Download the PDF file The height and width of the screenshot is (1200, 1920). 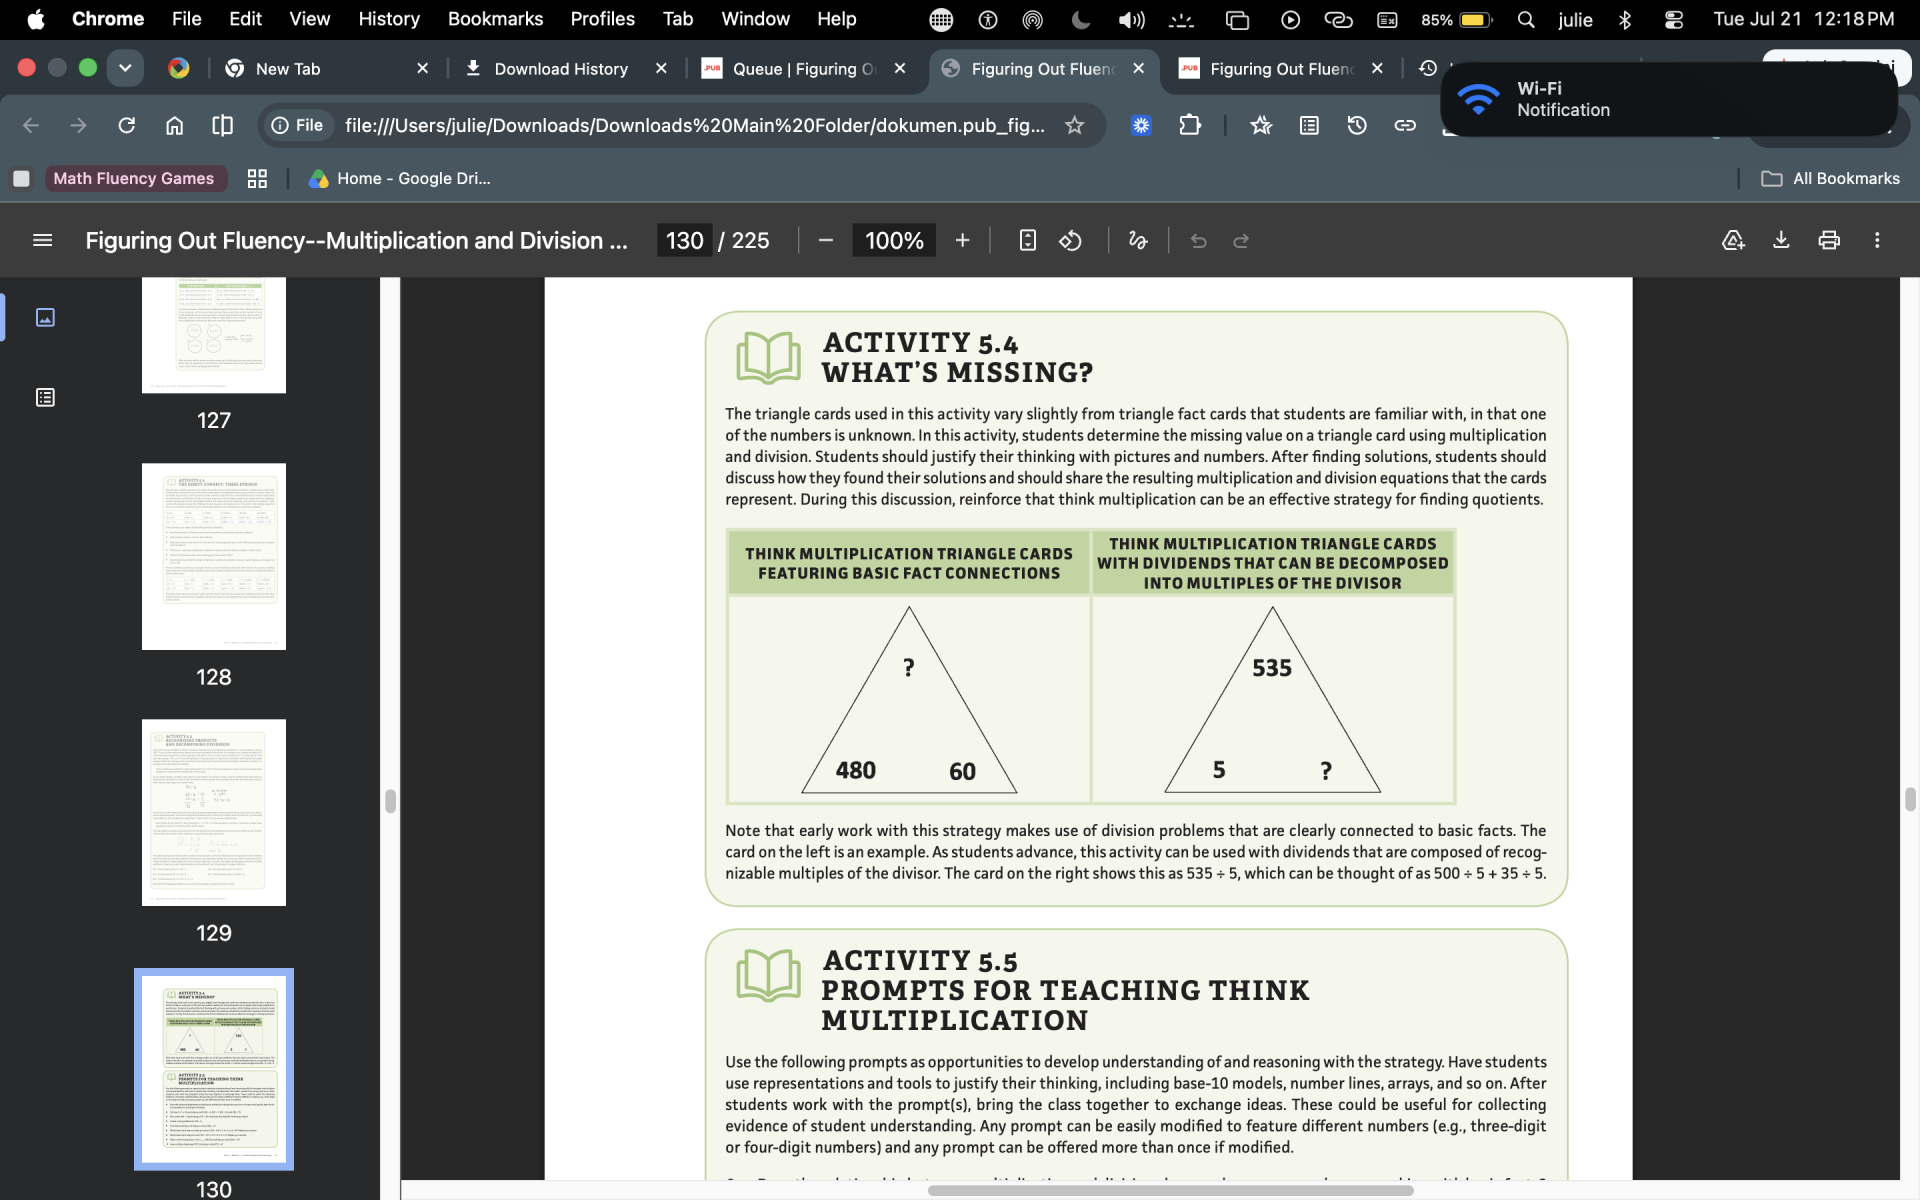point(1781,240)
